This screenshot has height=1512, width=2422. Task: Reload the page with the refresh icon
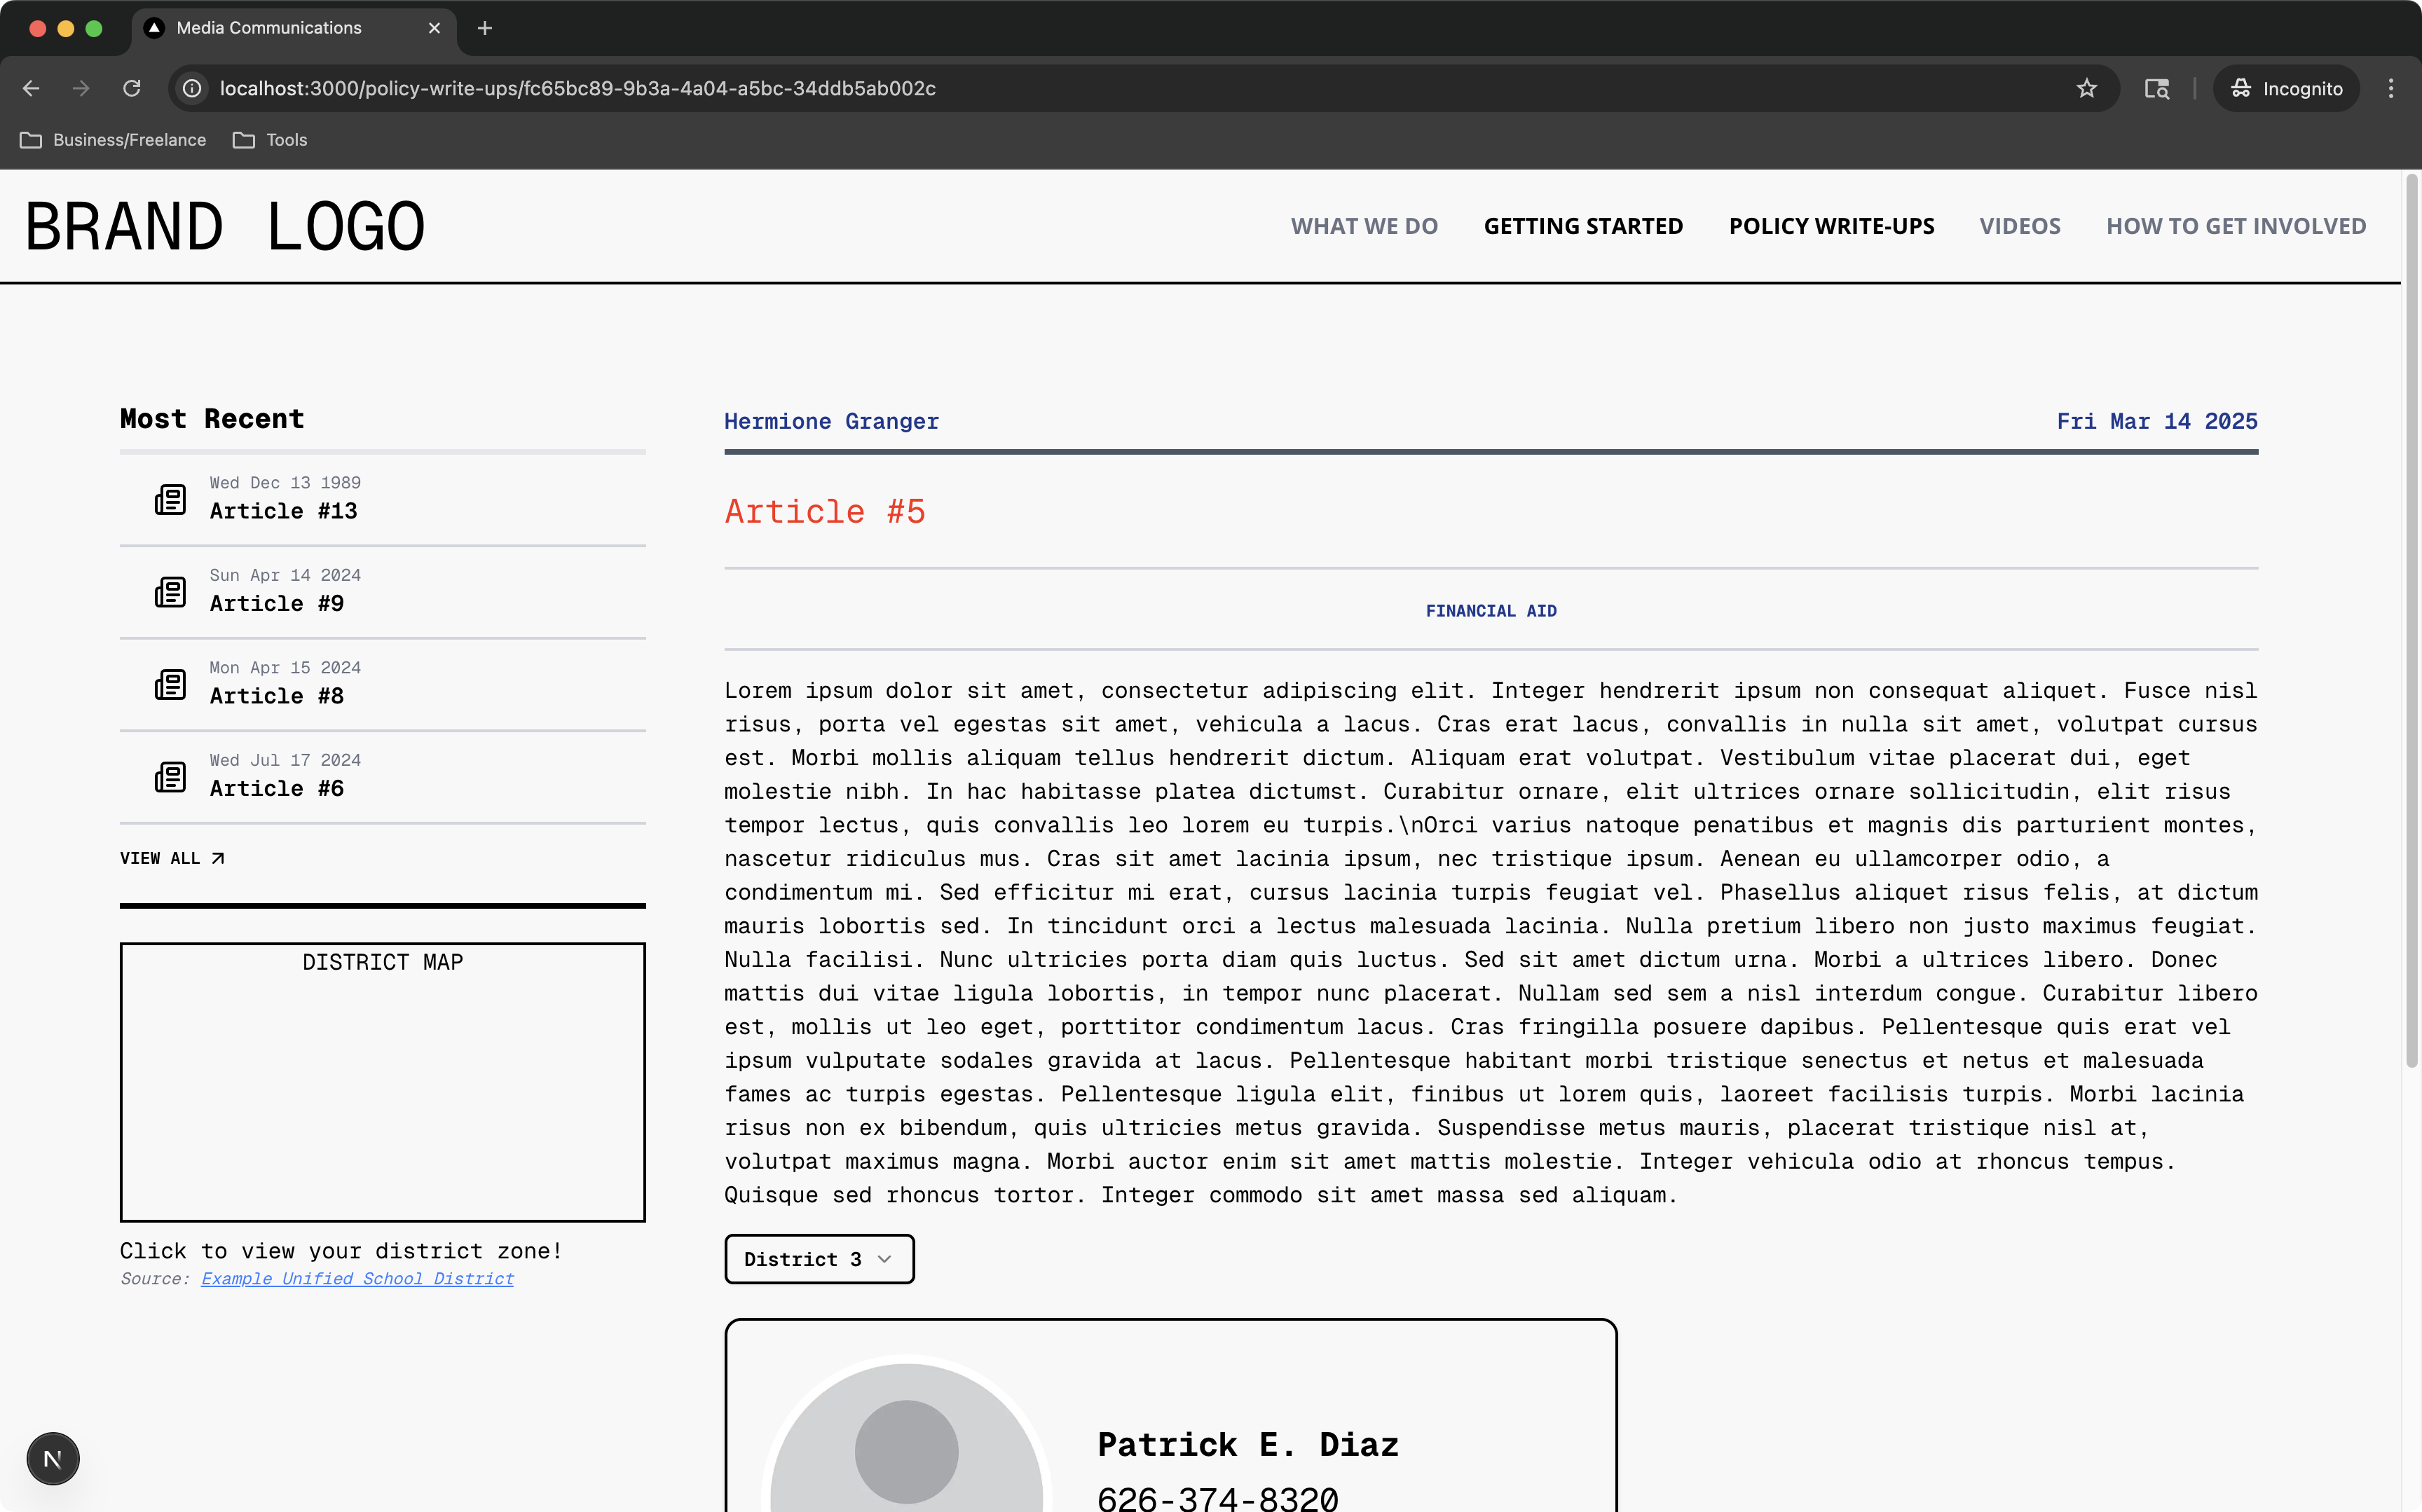point(132,88)
